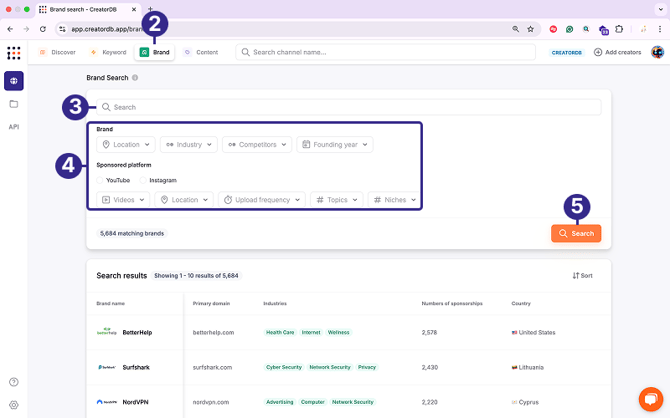Close the Brand search - CreatorDB tab
Viewport: 670px width, 418px height.
tap(134, 9)
